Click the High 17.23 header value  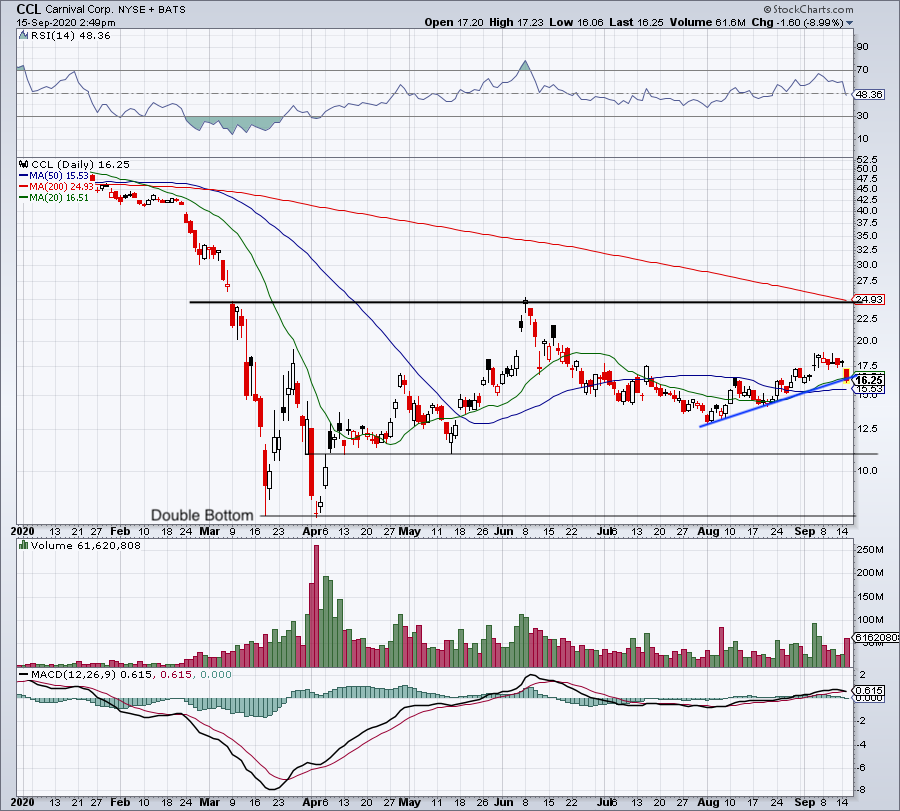516,22
